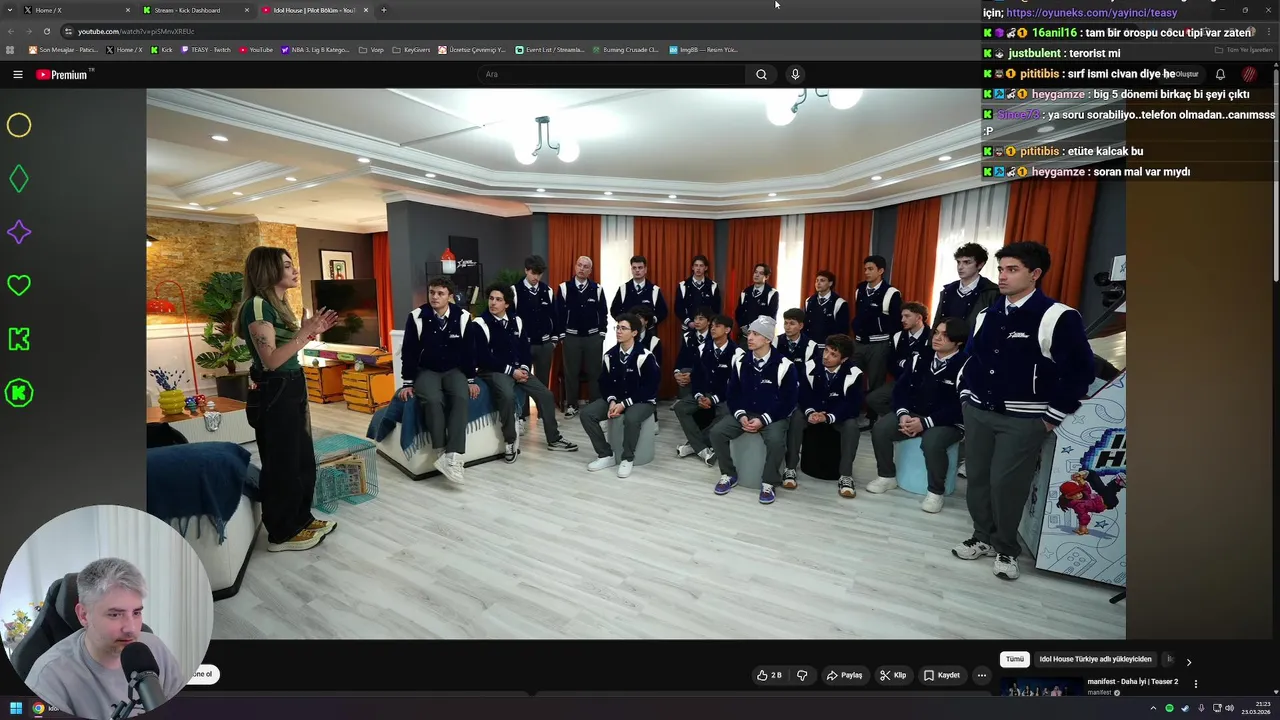Open options for manifest Daha İyi Teaser 2
Image resolution: width=1280 pixels, height=720 pixels.
[x=1195, y=684]
